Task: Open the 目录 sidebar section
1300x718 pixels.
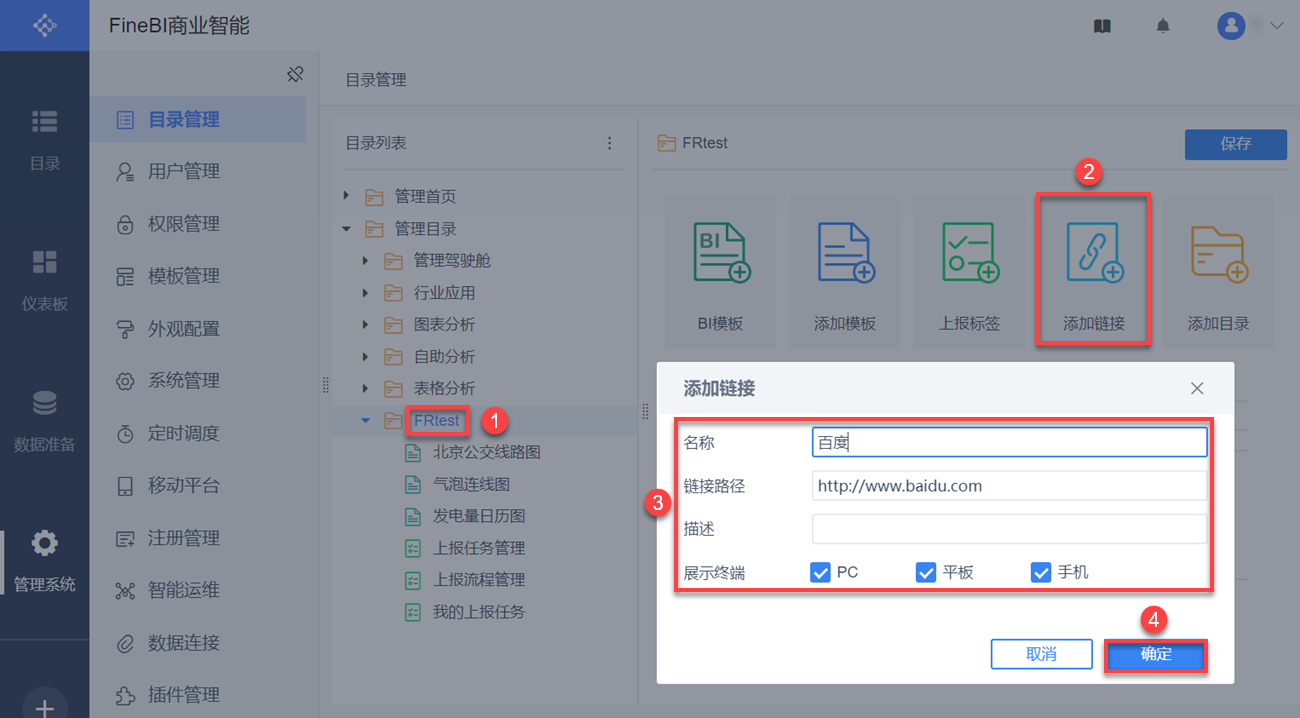Action: (x=44, y=139)
